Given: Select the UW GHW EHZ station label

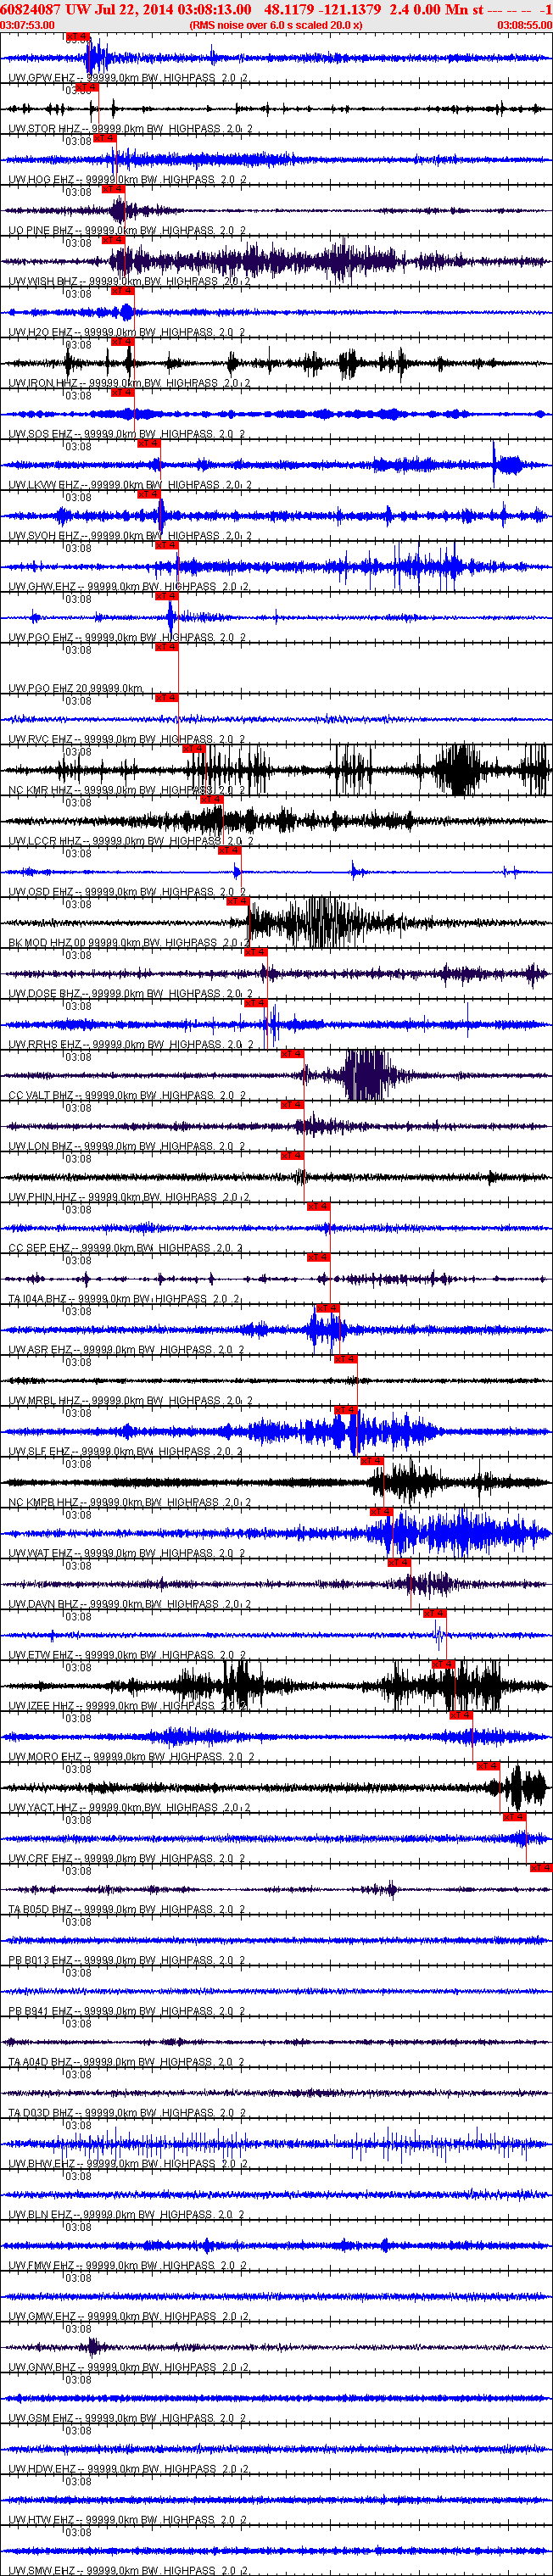Looking at the screenshot, I should click(x=128, y=588).
